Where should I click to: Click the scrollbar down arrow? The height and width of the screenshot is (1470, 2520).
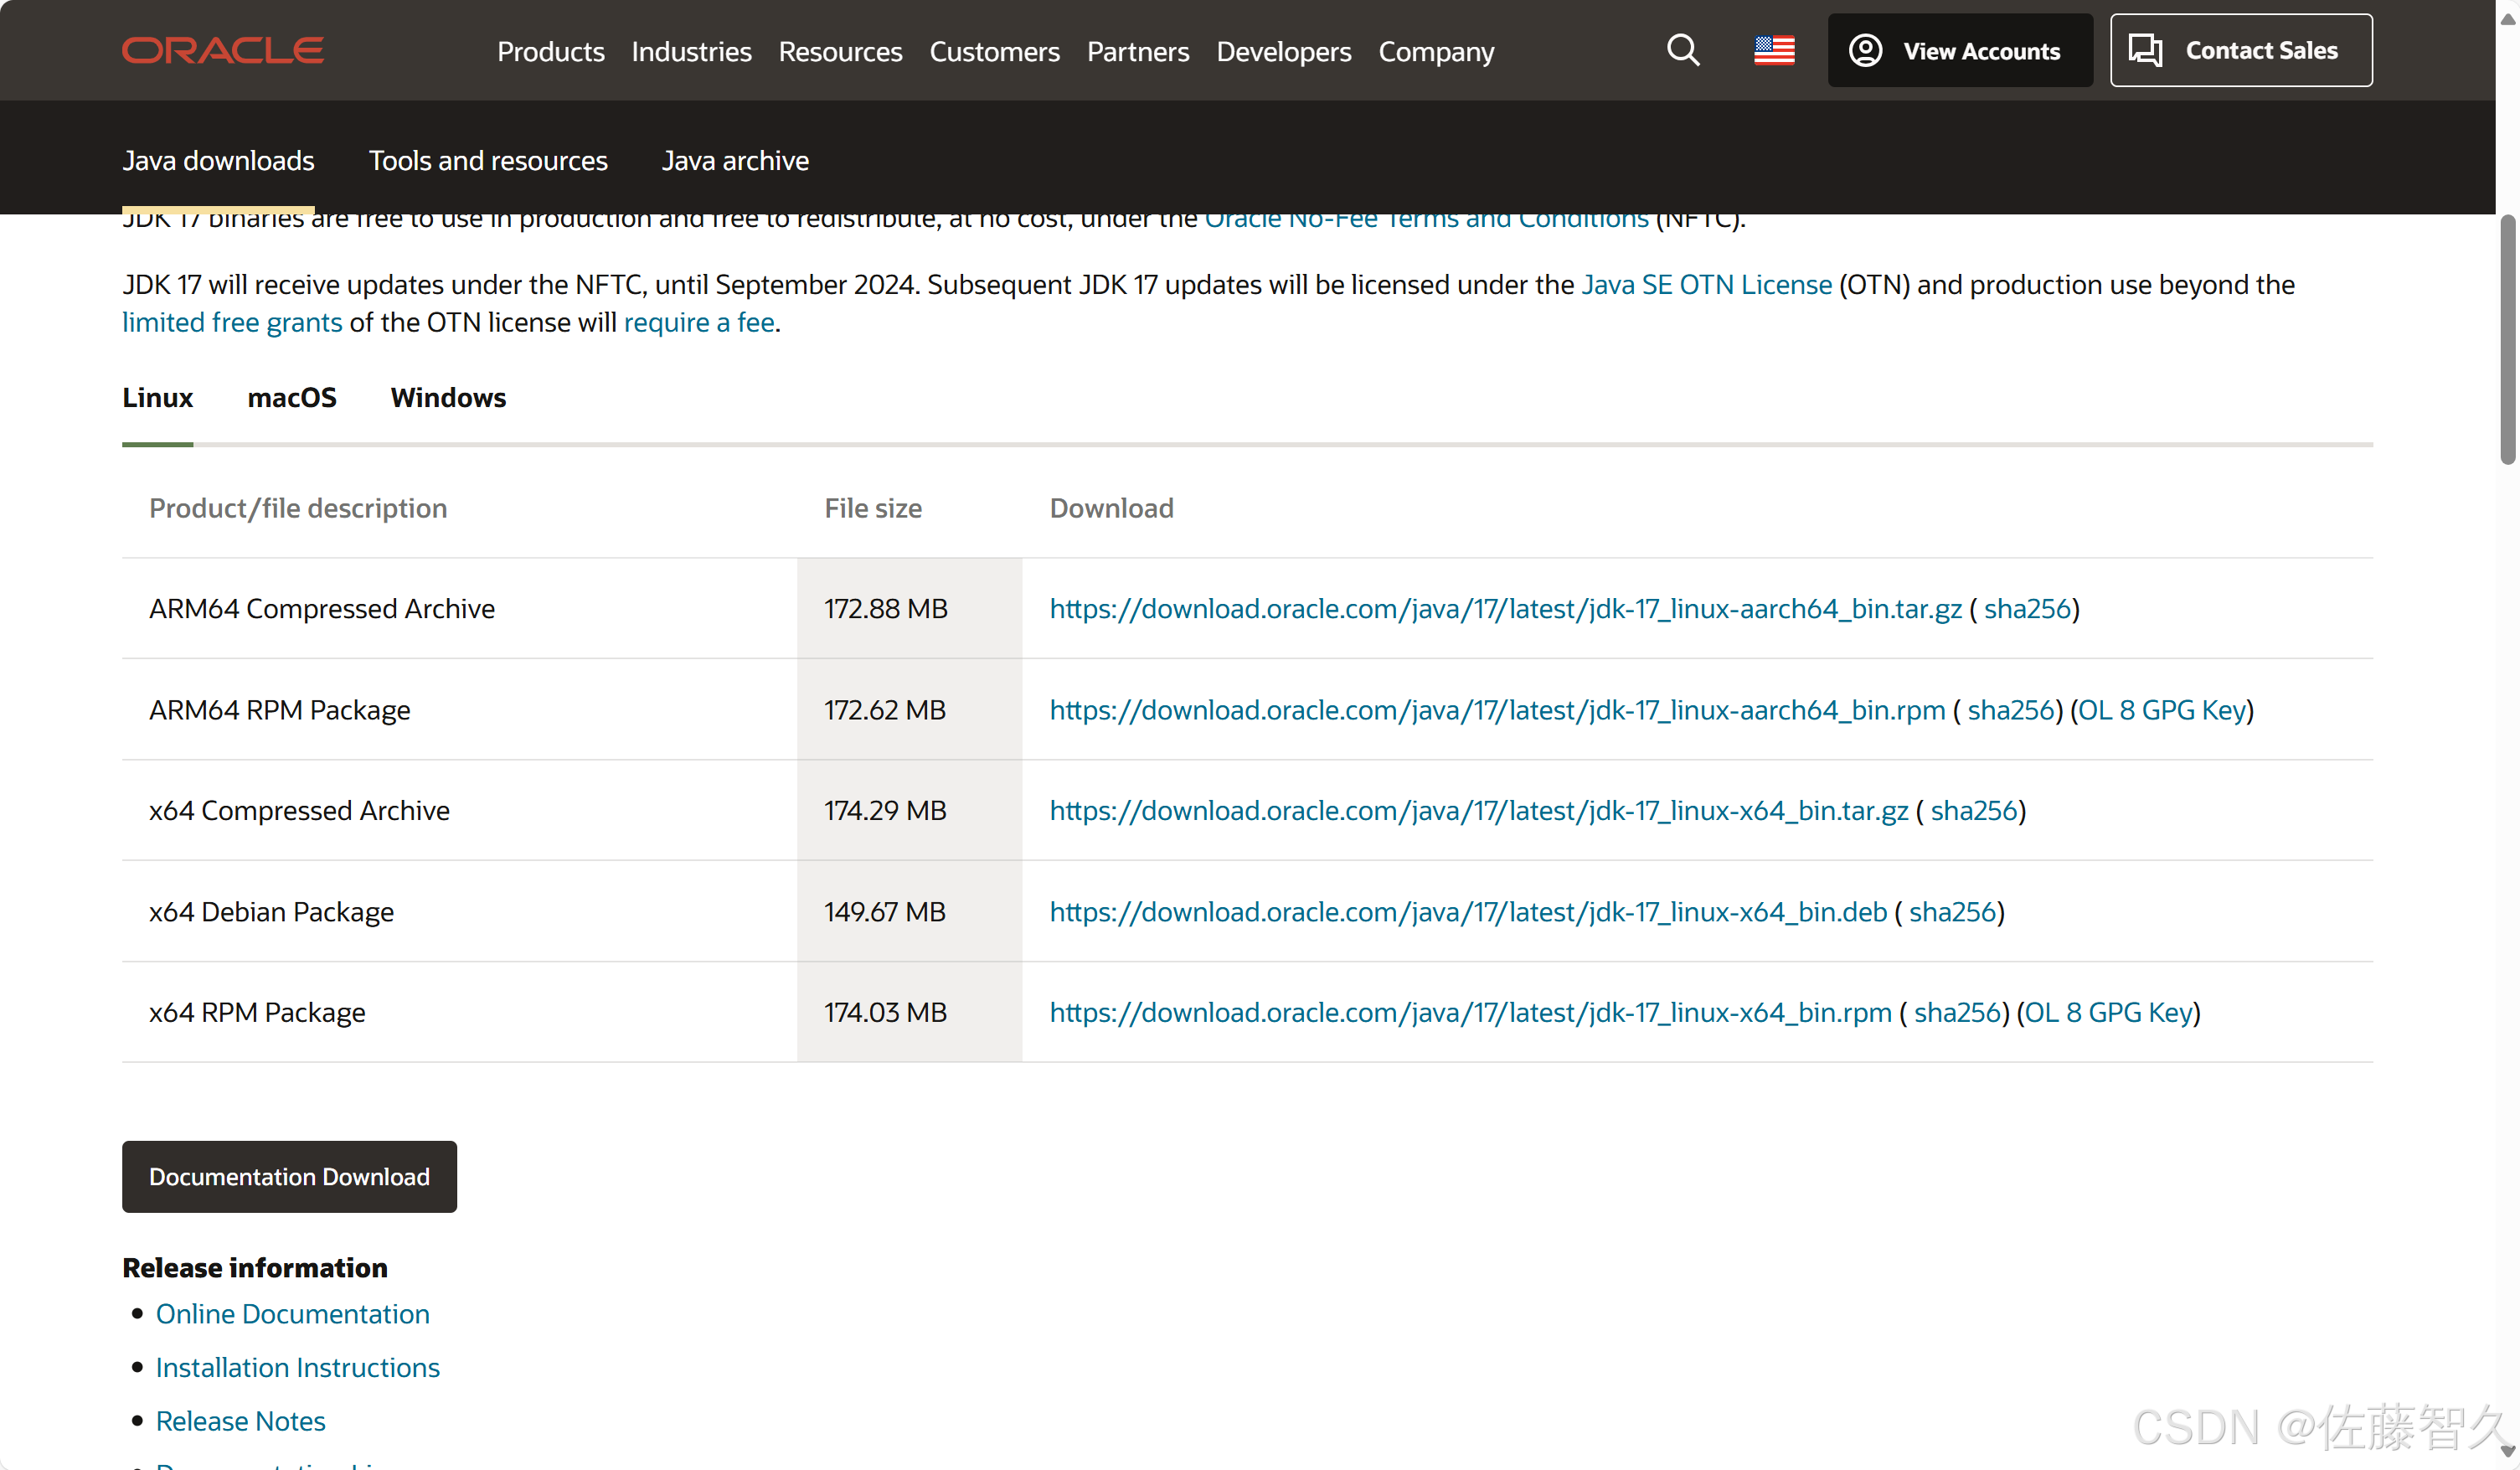point(2507,1452)
